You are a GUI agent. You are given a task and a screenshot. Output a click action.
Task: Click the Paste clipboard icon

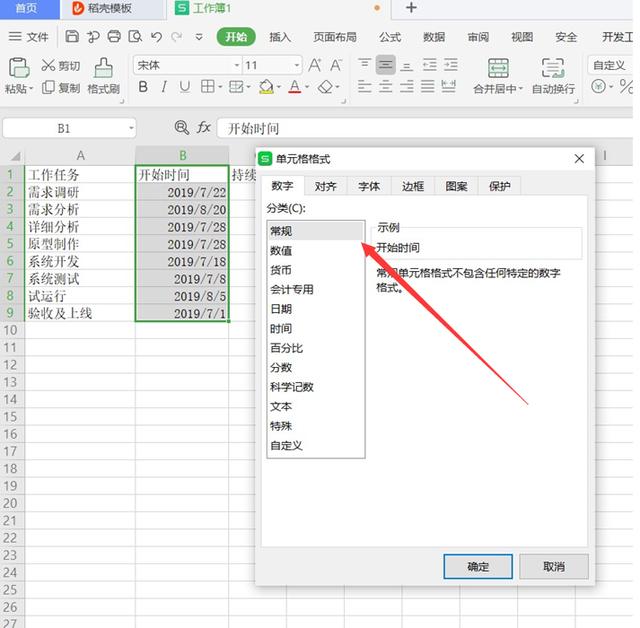[19, 67]
